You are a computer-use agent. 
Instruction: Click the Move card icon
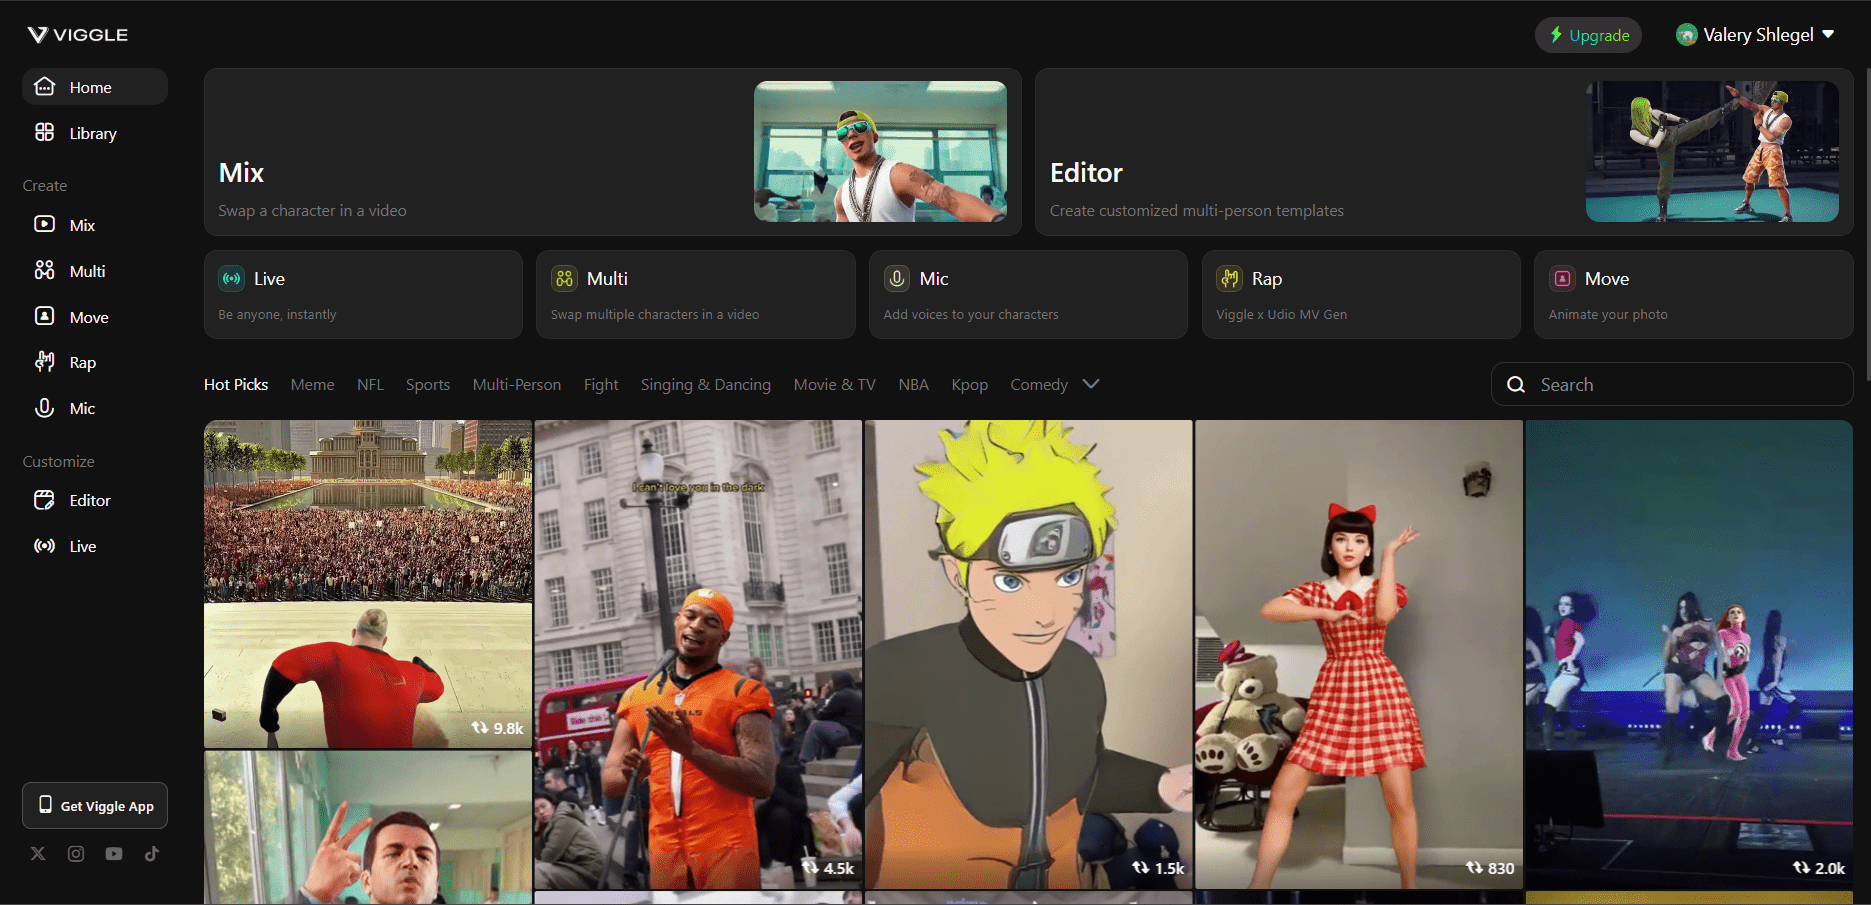pos(1563,279)
